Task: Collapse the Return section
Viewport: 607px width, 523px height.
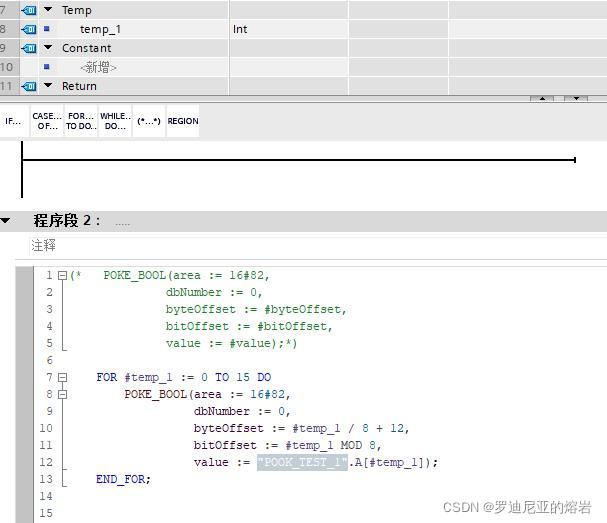Action: coord(48,85)
